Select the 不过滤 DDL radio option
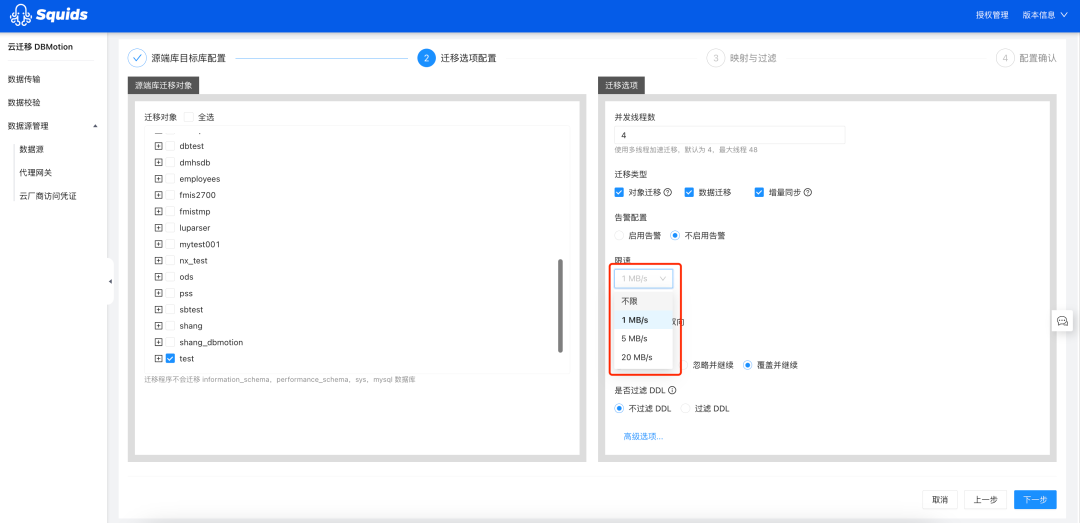The image size is (1080, 523). click(619, 408)
